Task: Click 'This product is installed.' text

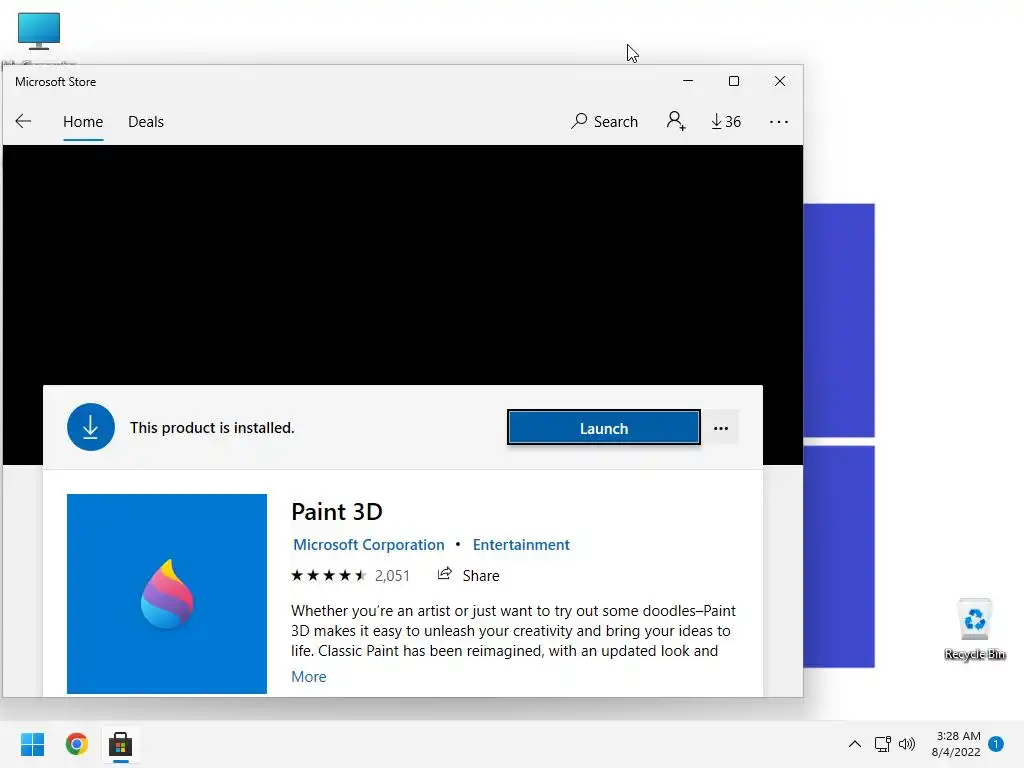Action: tap(212, 428)
